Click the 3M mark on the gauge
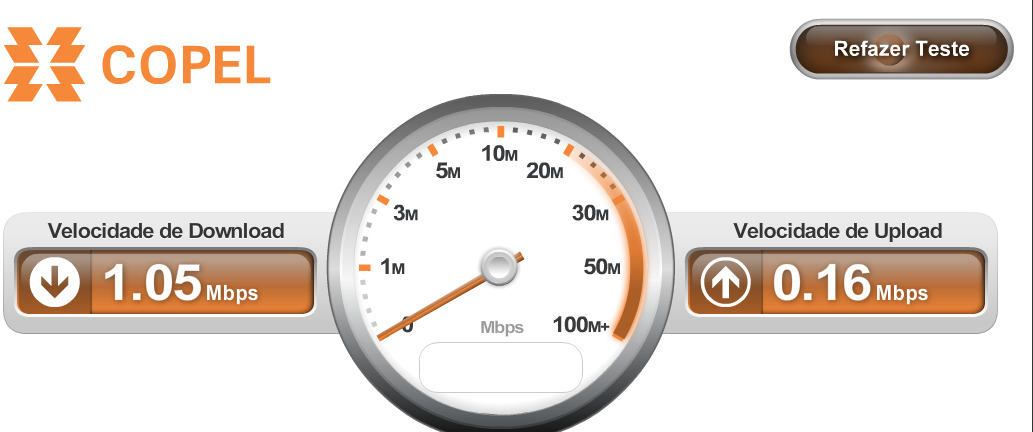 pos(405,213)
